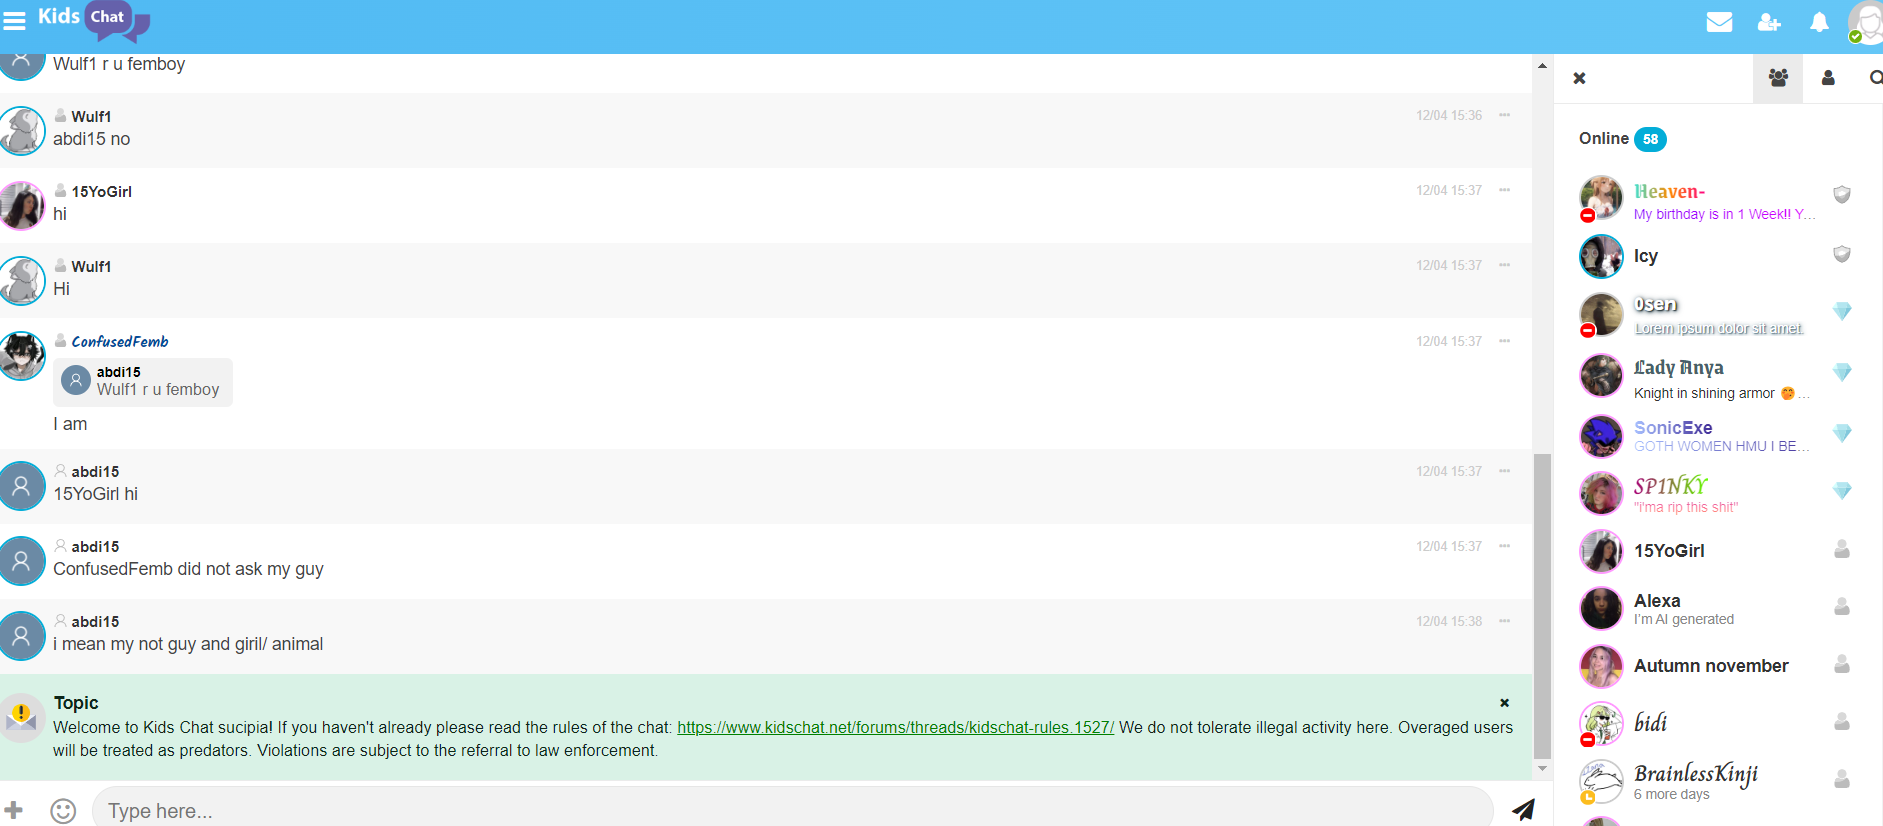Open the emoji picker smiley
1883x826 pixels.
coord(63,810)
